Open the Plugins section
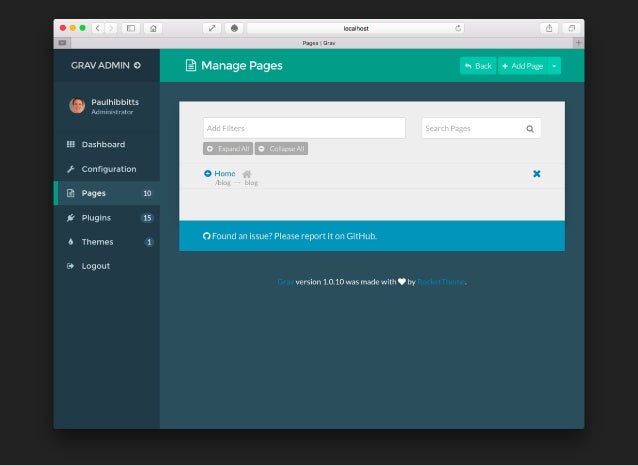 107,218
